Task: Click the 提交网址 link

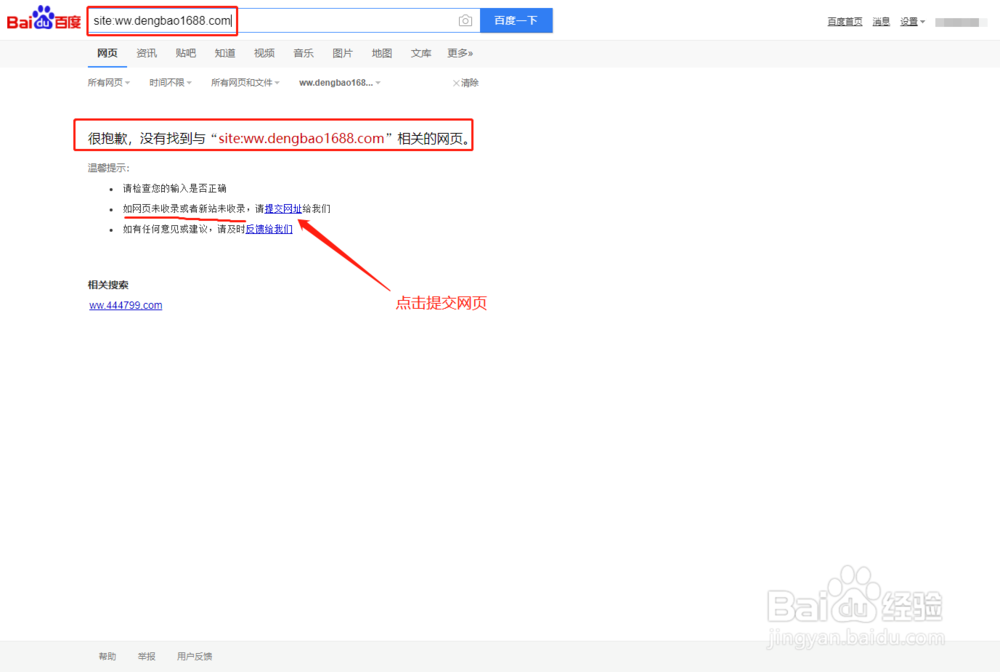Action: (283, 208)
